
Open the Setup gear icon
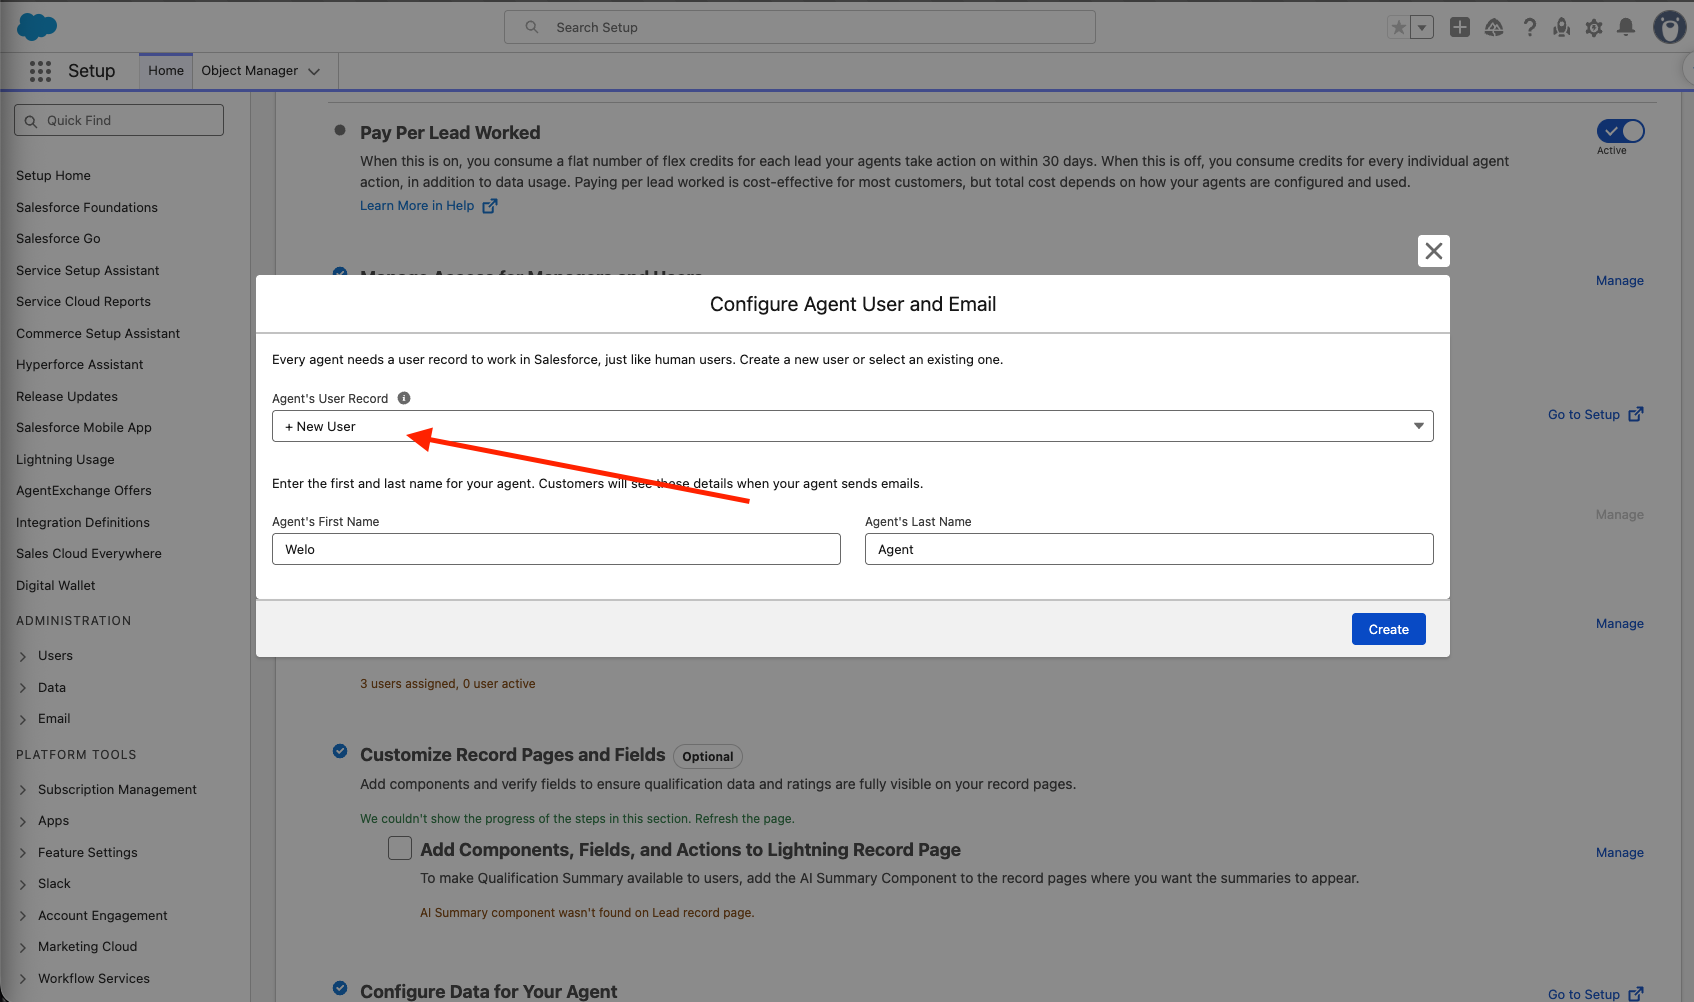coord(1594,28)
